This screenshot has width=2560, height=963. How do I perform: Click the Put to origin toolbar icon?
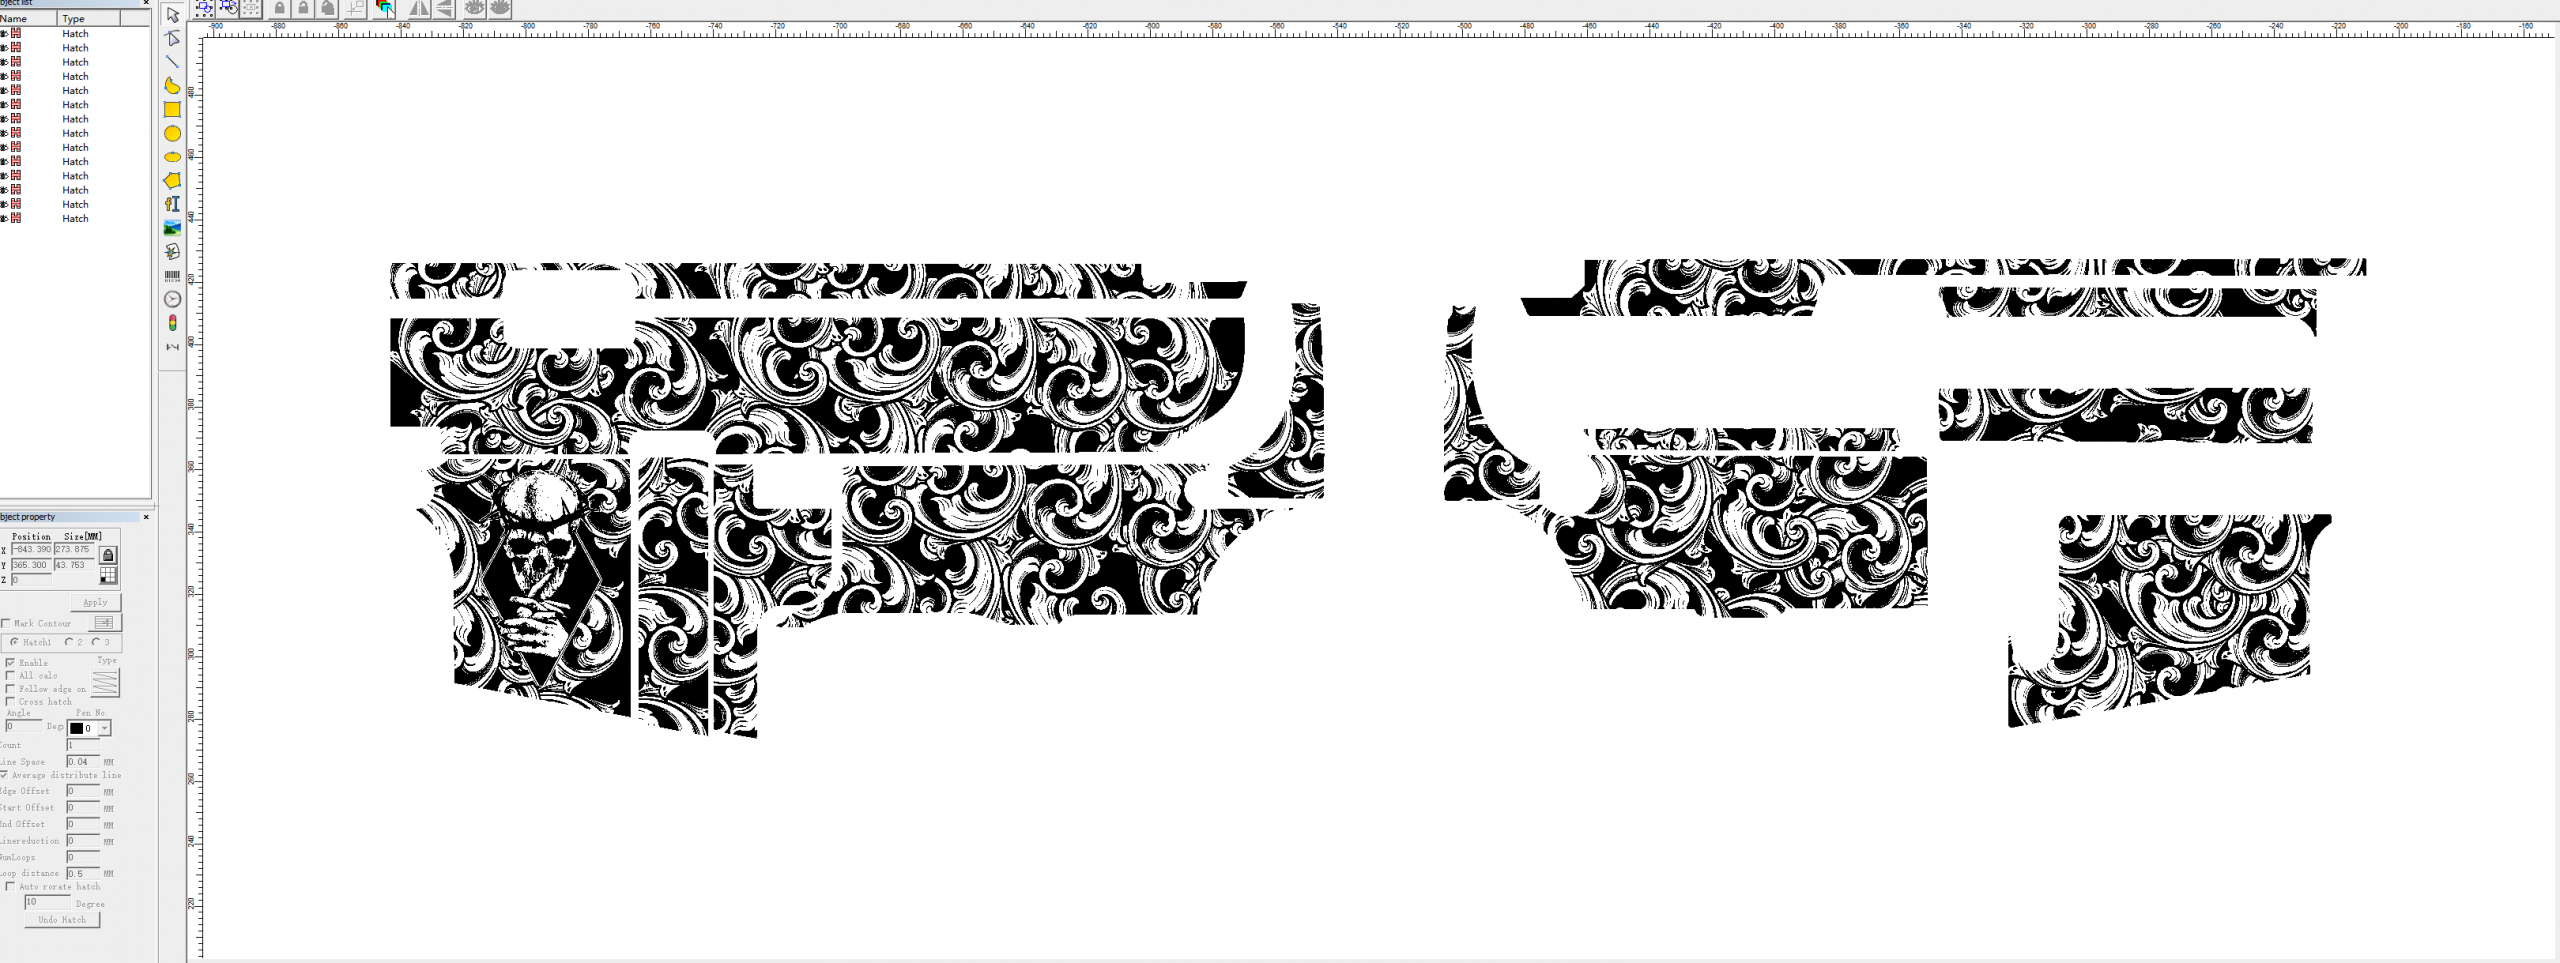pos(355,8)
